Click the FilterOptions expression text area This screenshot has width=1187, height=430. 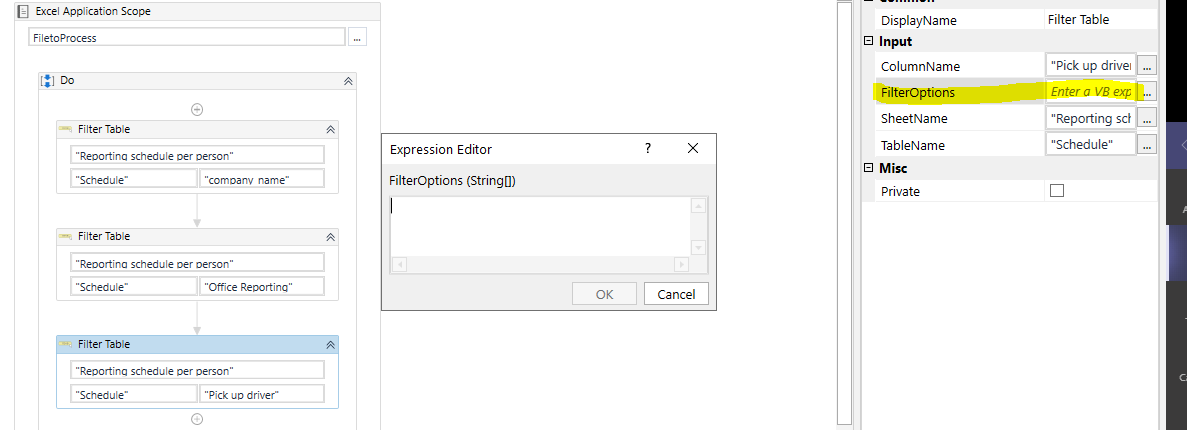click(540, 226)
